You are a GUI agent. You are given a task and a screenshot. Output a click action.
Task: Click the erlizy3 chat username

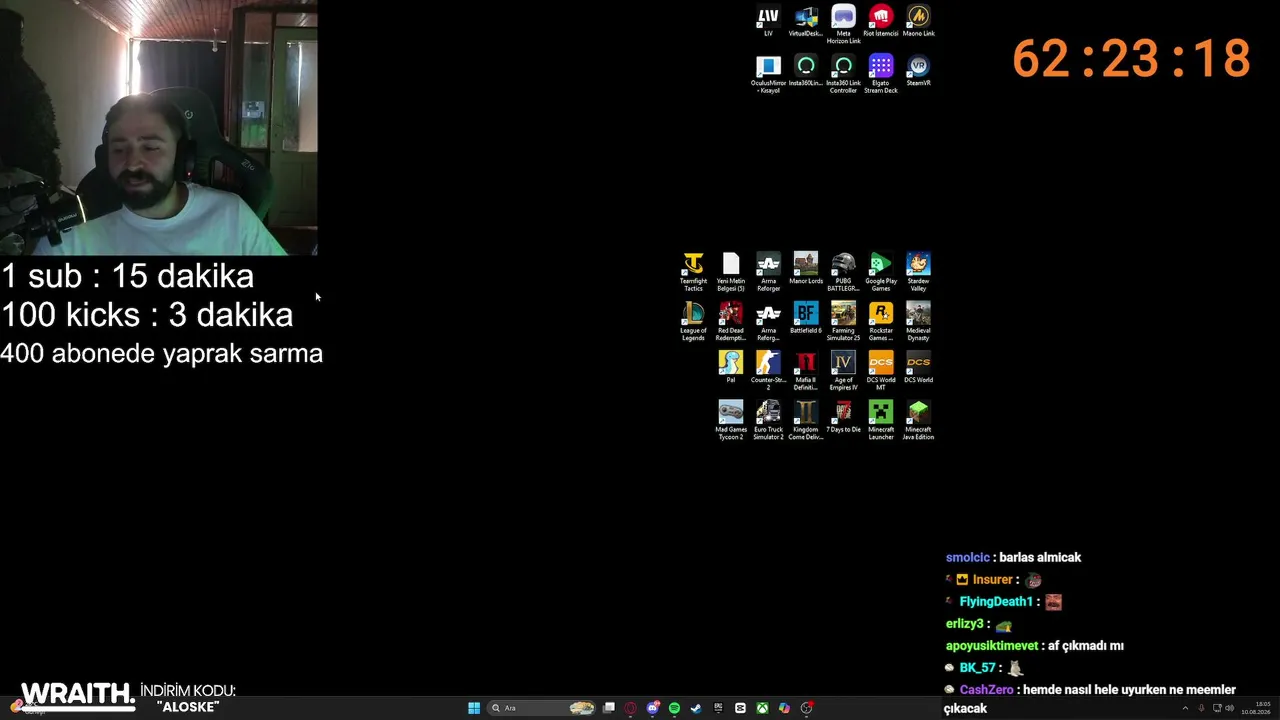tap(965, 624)
